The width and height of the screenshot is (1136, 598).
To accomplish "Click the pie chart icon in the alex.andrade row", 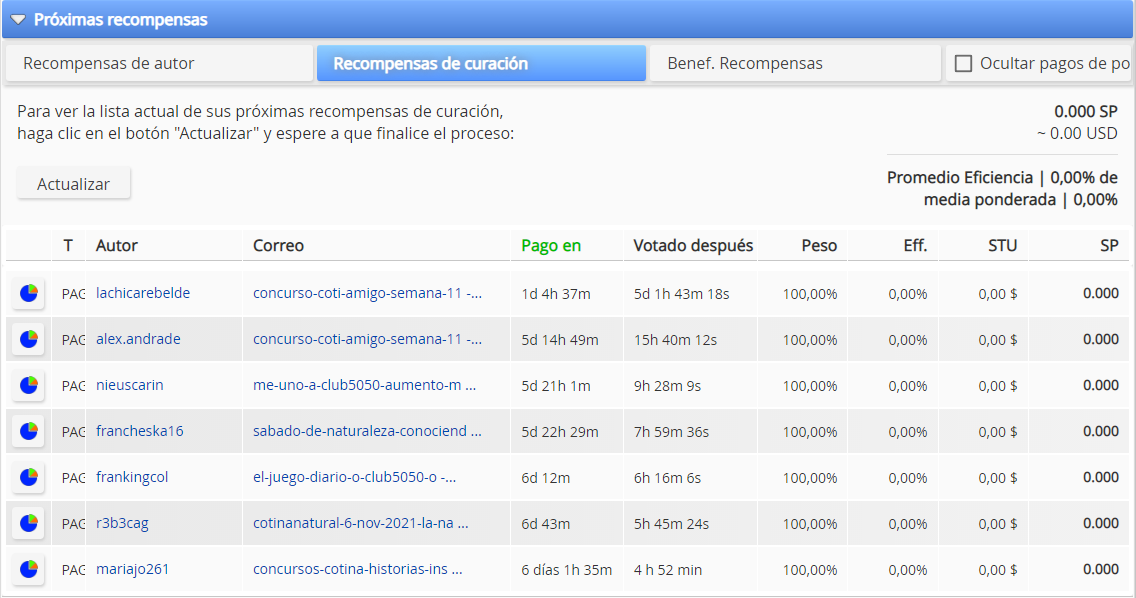I will (28, 339).
